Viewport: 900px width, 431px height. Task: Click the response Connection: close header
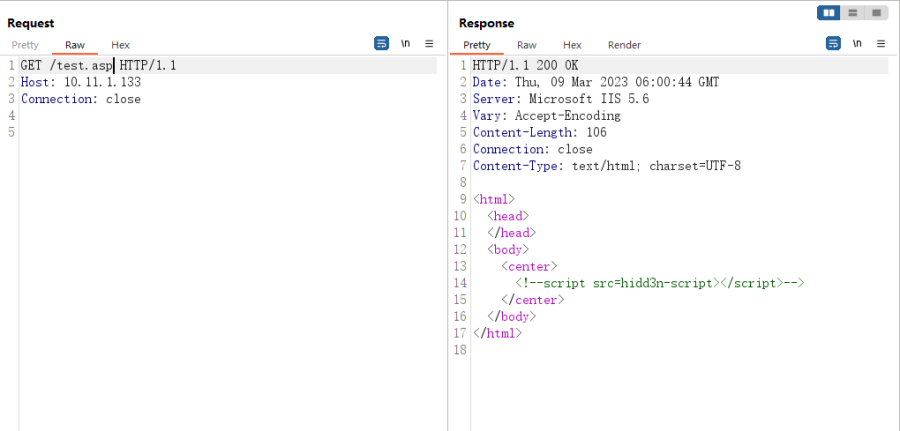click(x=533, y=149)
